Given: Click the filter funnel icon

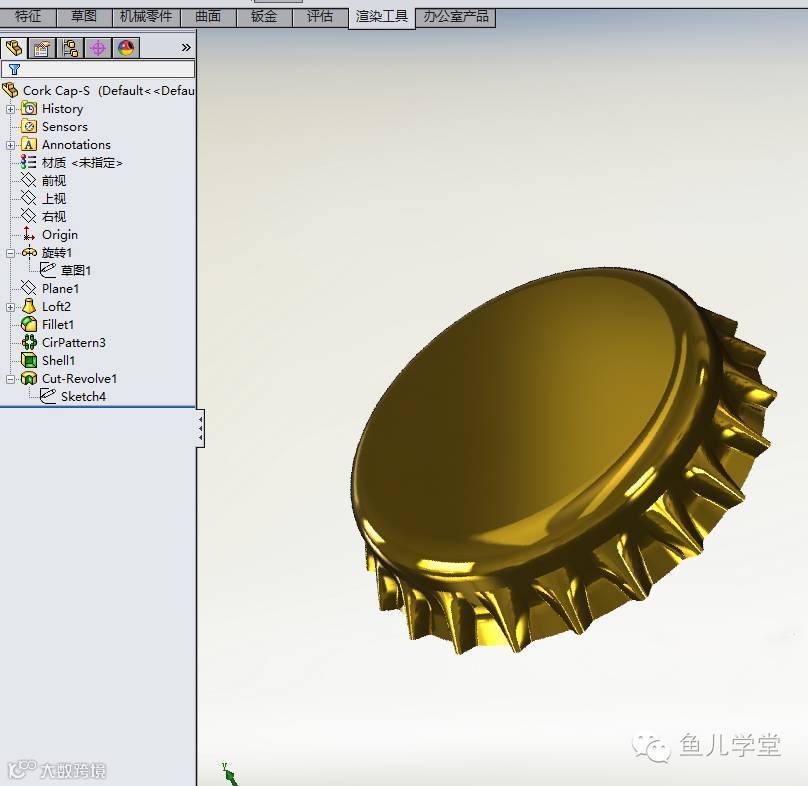Looking at the screenshot, I should tap(14, 69).
